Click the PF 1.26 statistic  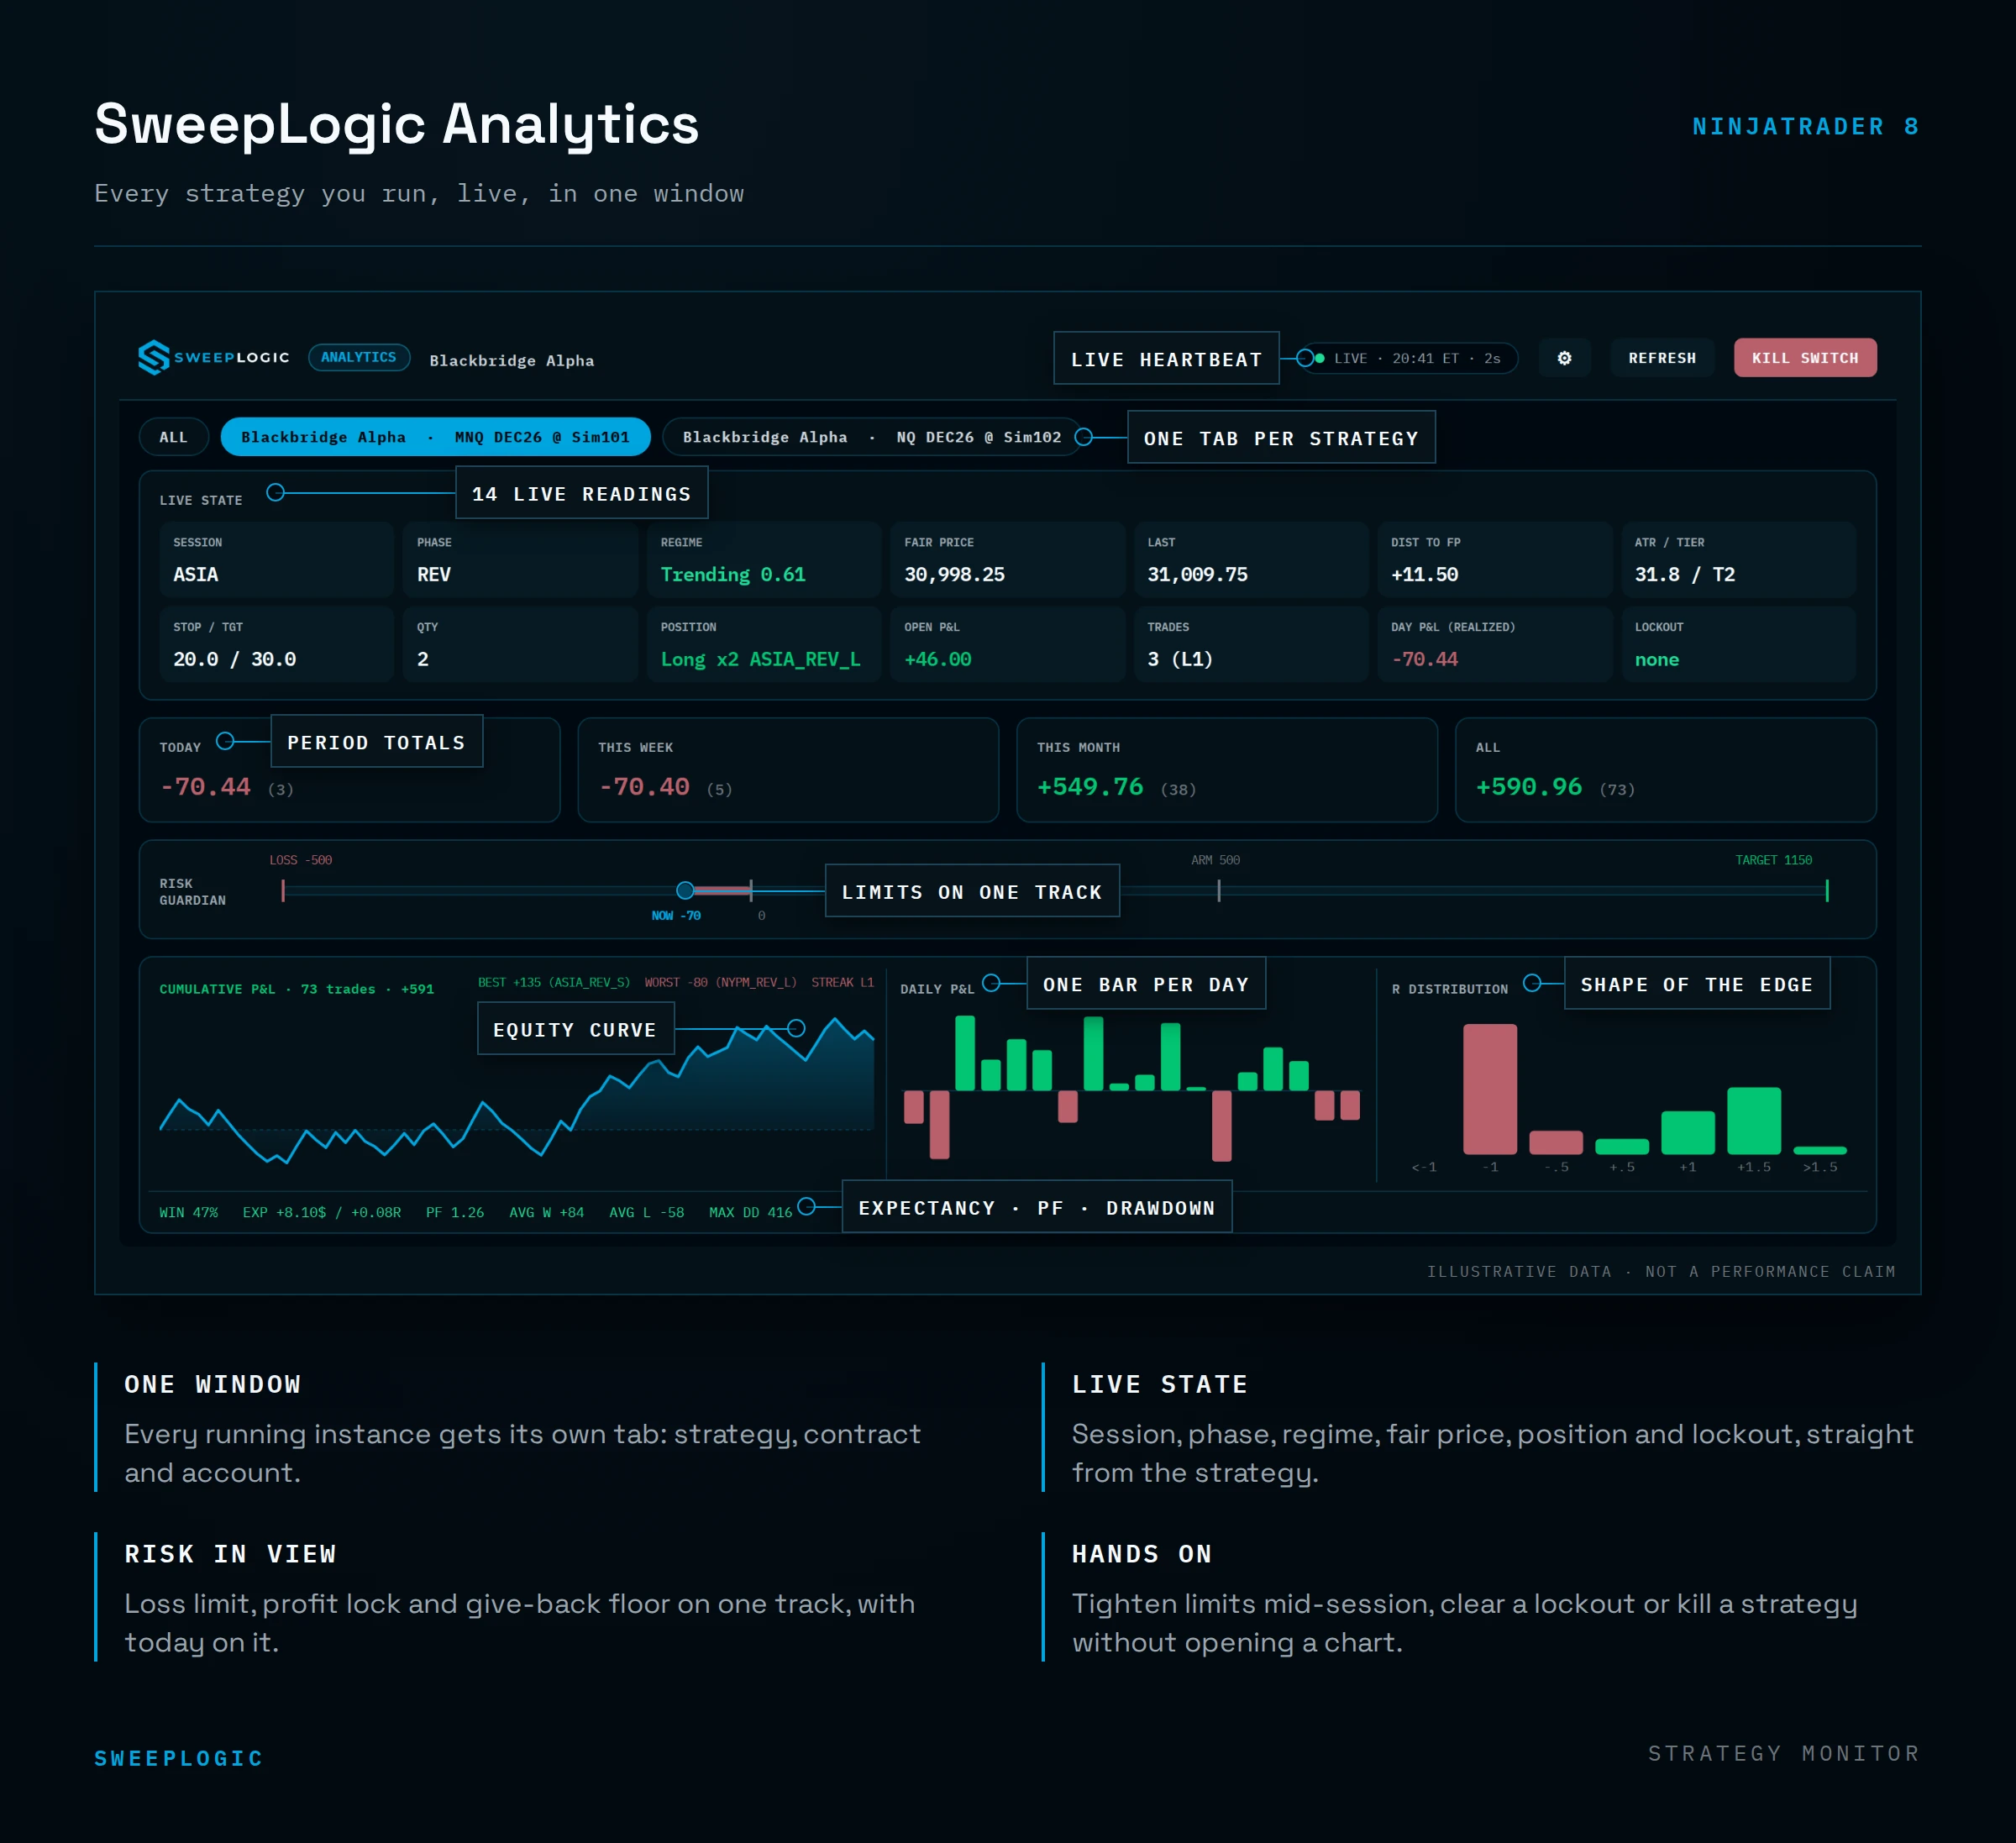coord(454,1212)
